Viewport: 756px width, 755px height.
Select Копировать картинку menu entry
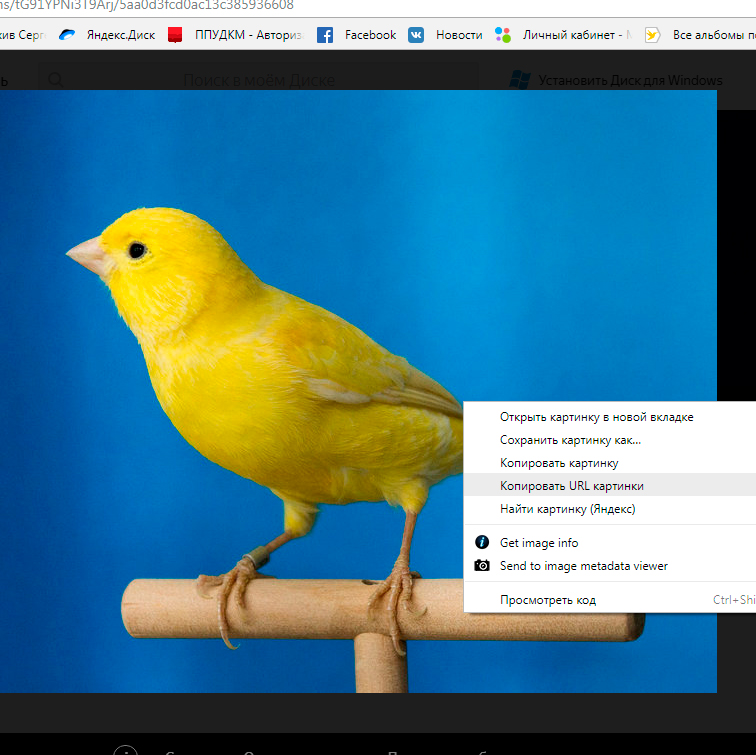[x=559, y=463]
